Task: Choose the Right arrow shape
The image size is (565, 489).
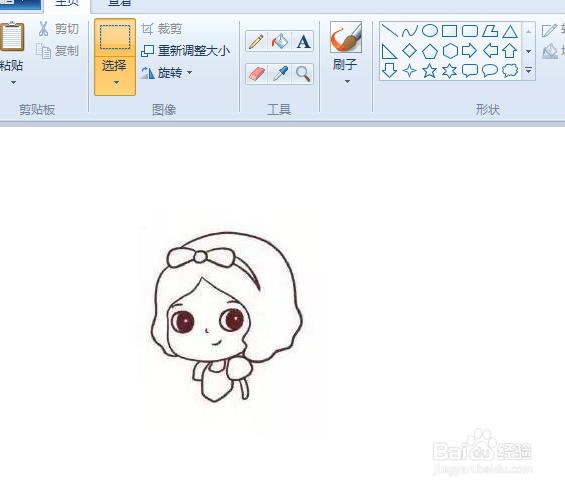Action: coord(470,51)
